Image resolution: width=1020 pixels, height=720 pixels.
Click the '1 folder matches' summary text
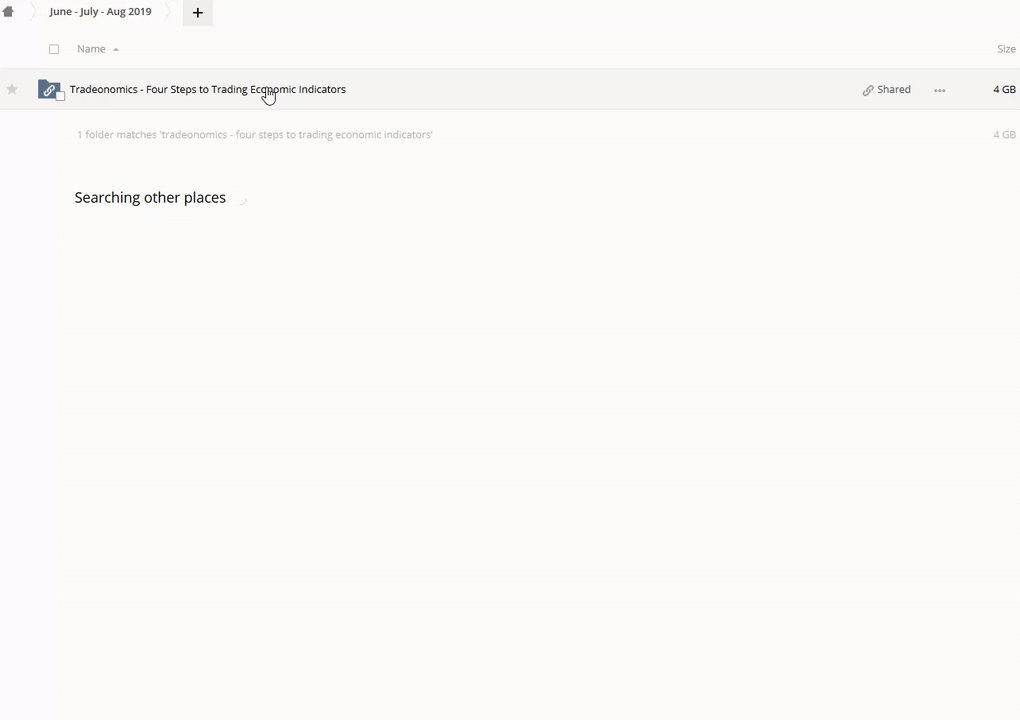[254, 135]
